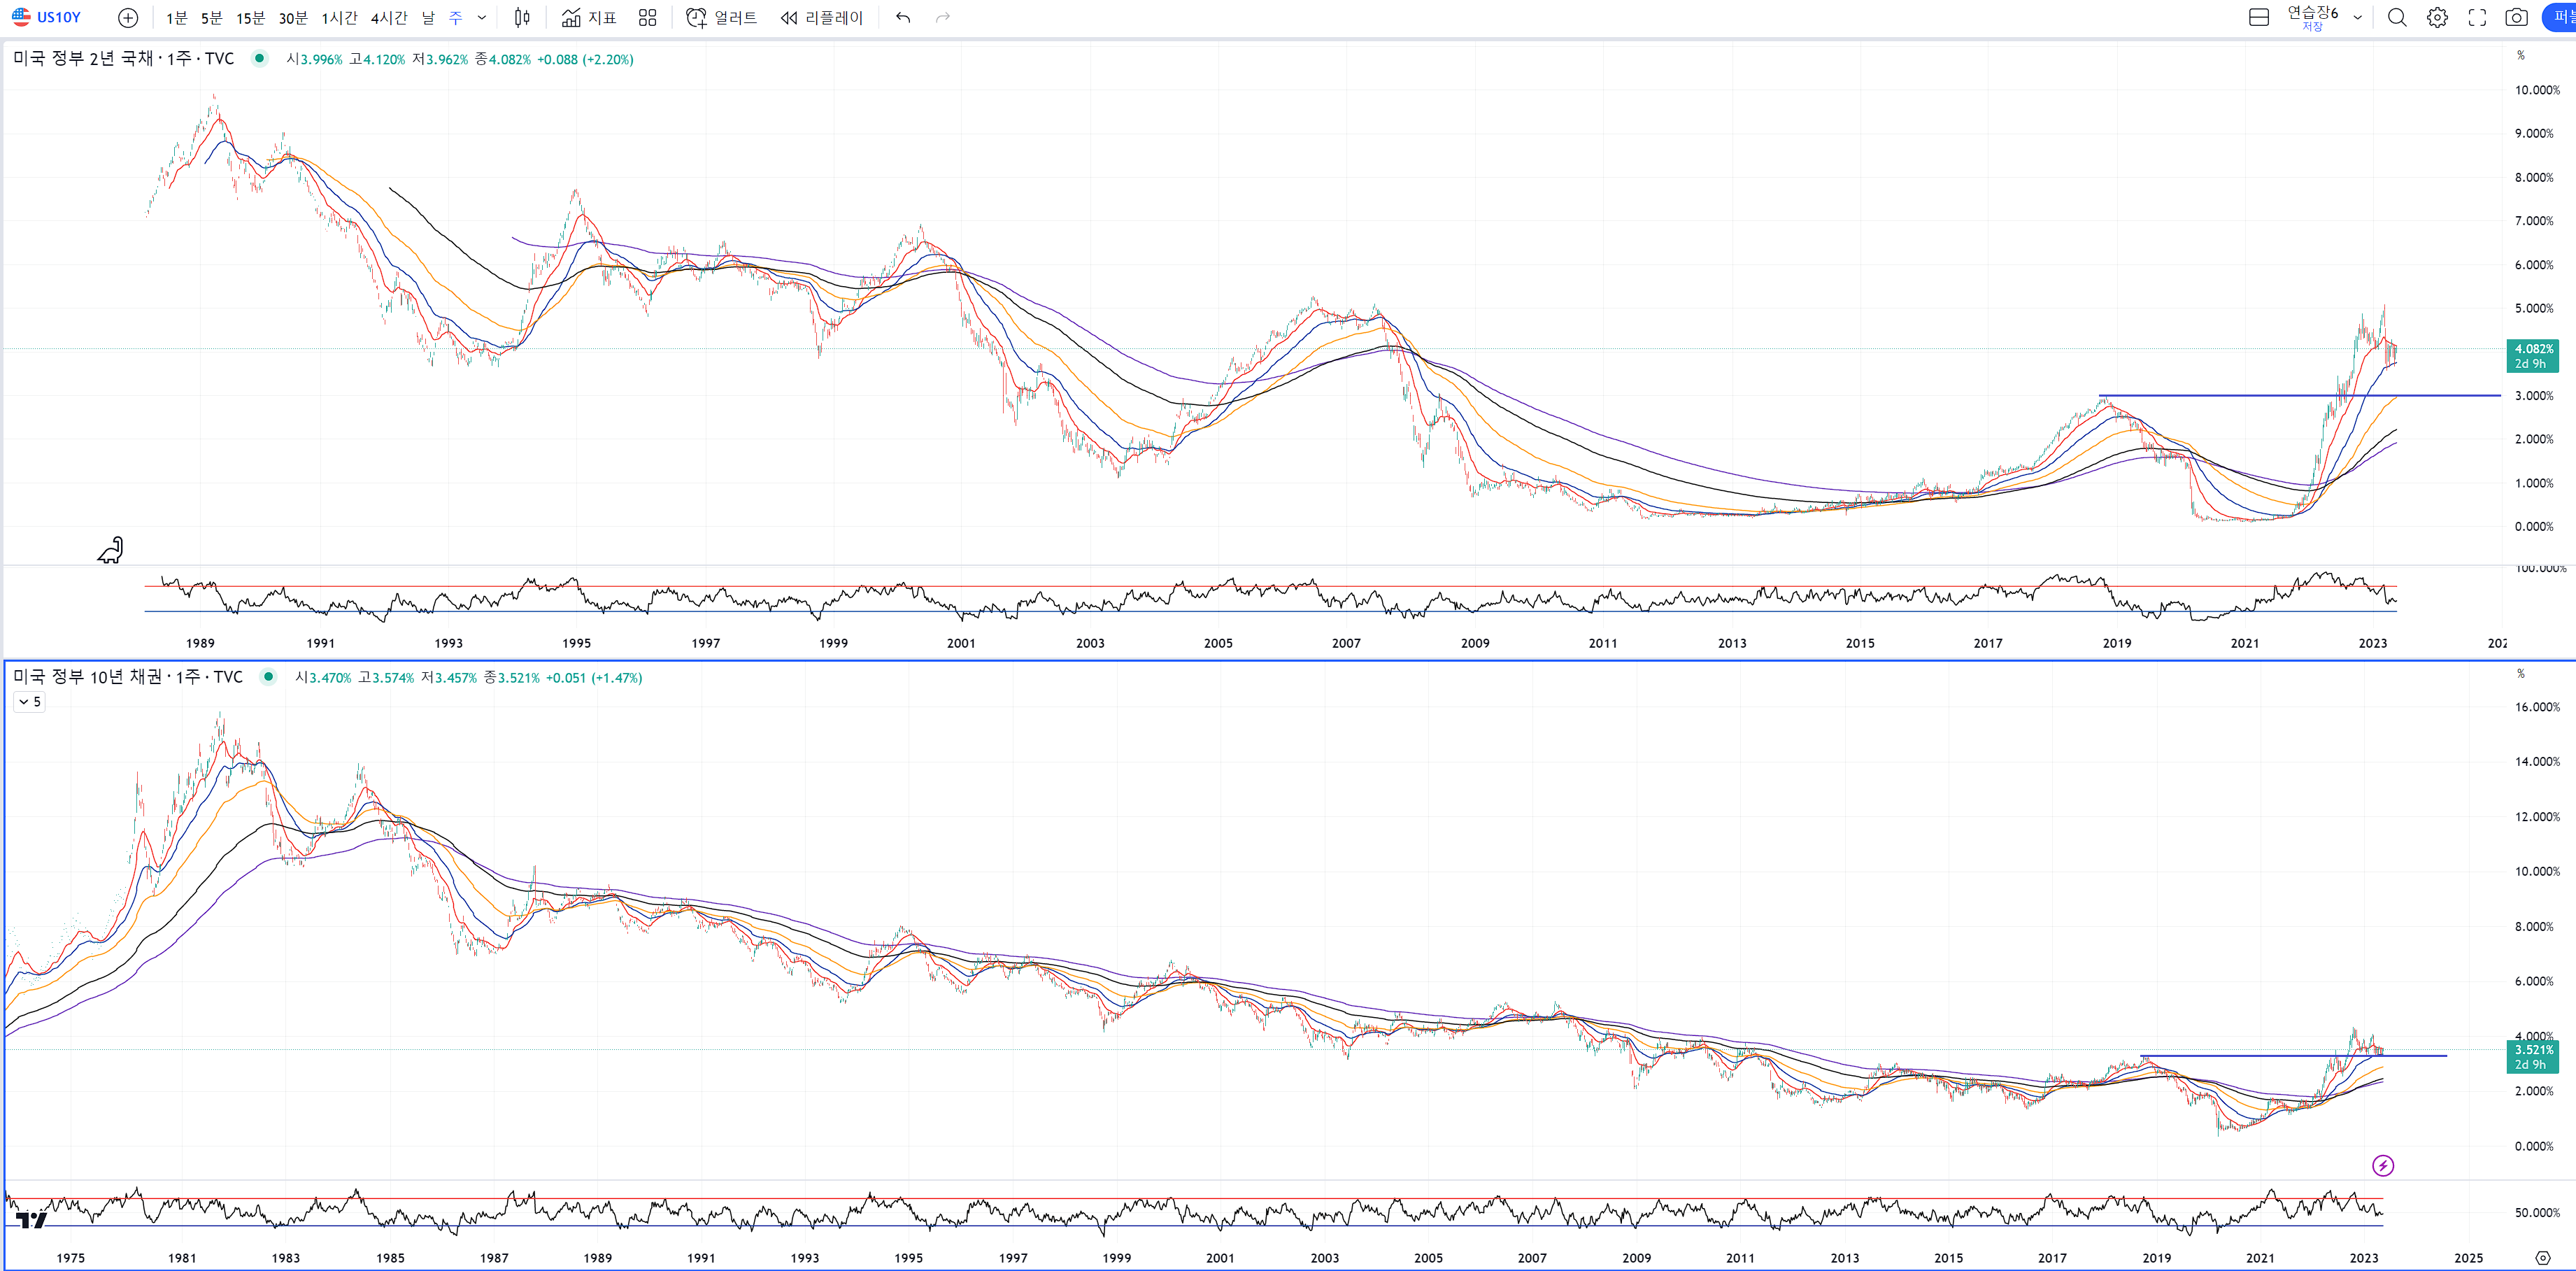Screen dimensions: 2576x1271
Task: Click the 퍼블리시 publish button
Action: point(2561,17)
